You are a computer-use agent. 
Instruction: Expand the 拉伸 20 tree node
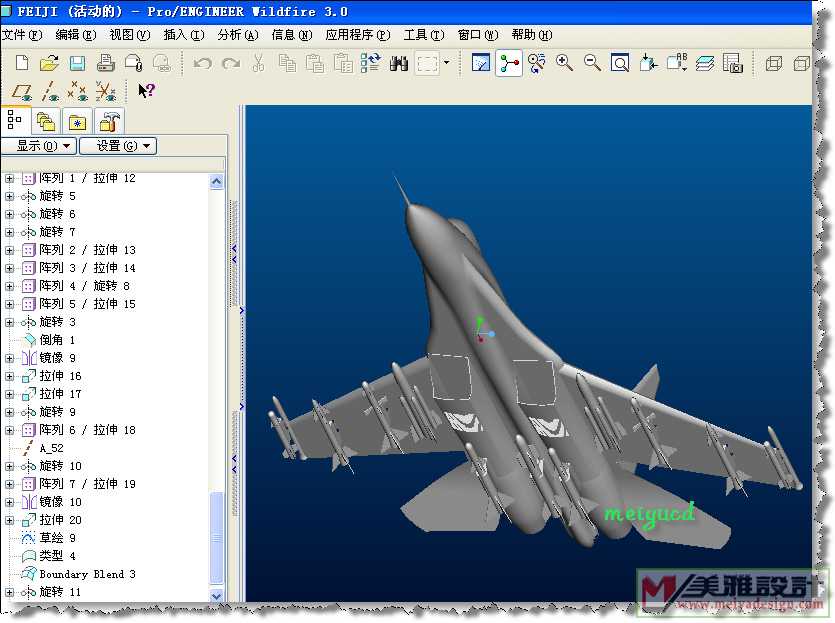tap(10, 520)
